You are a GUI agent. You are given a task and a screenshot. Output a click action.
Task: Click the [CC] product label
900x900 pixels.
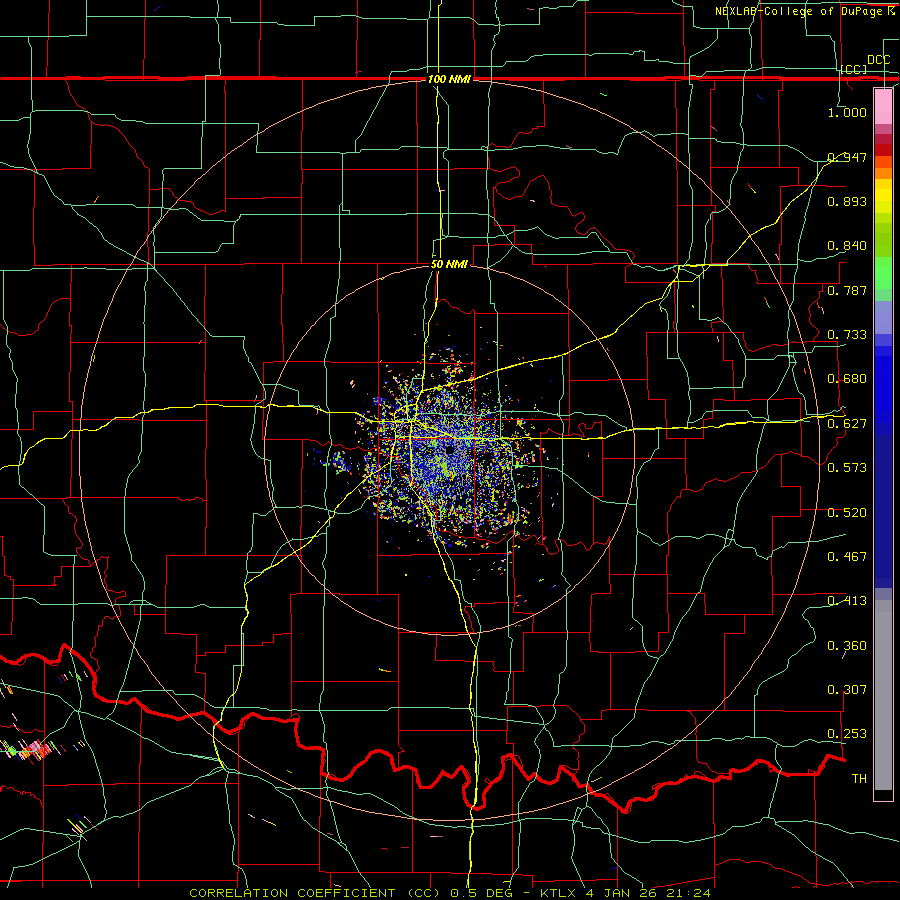click(x=854, y=69)
